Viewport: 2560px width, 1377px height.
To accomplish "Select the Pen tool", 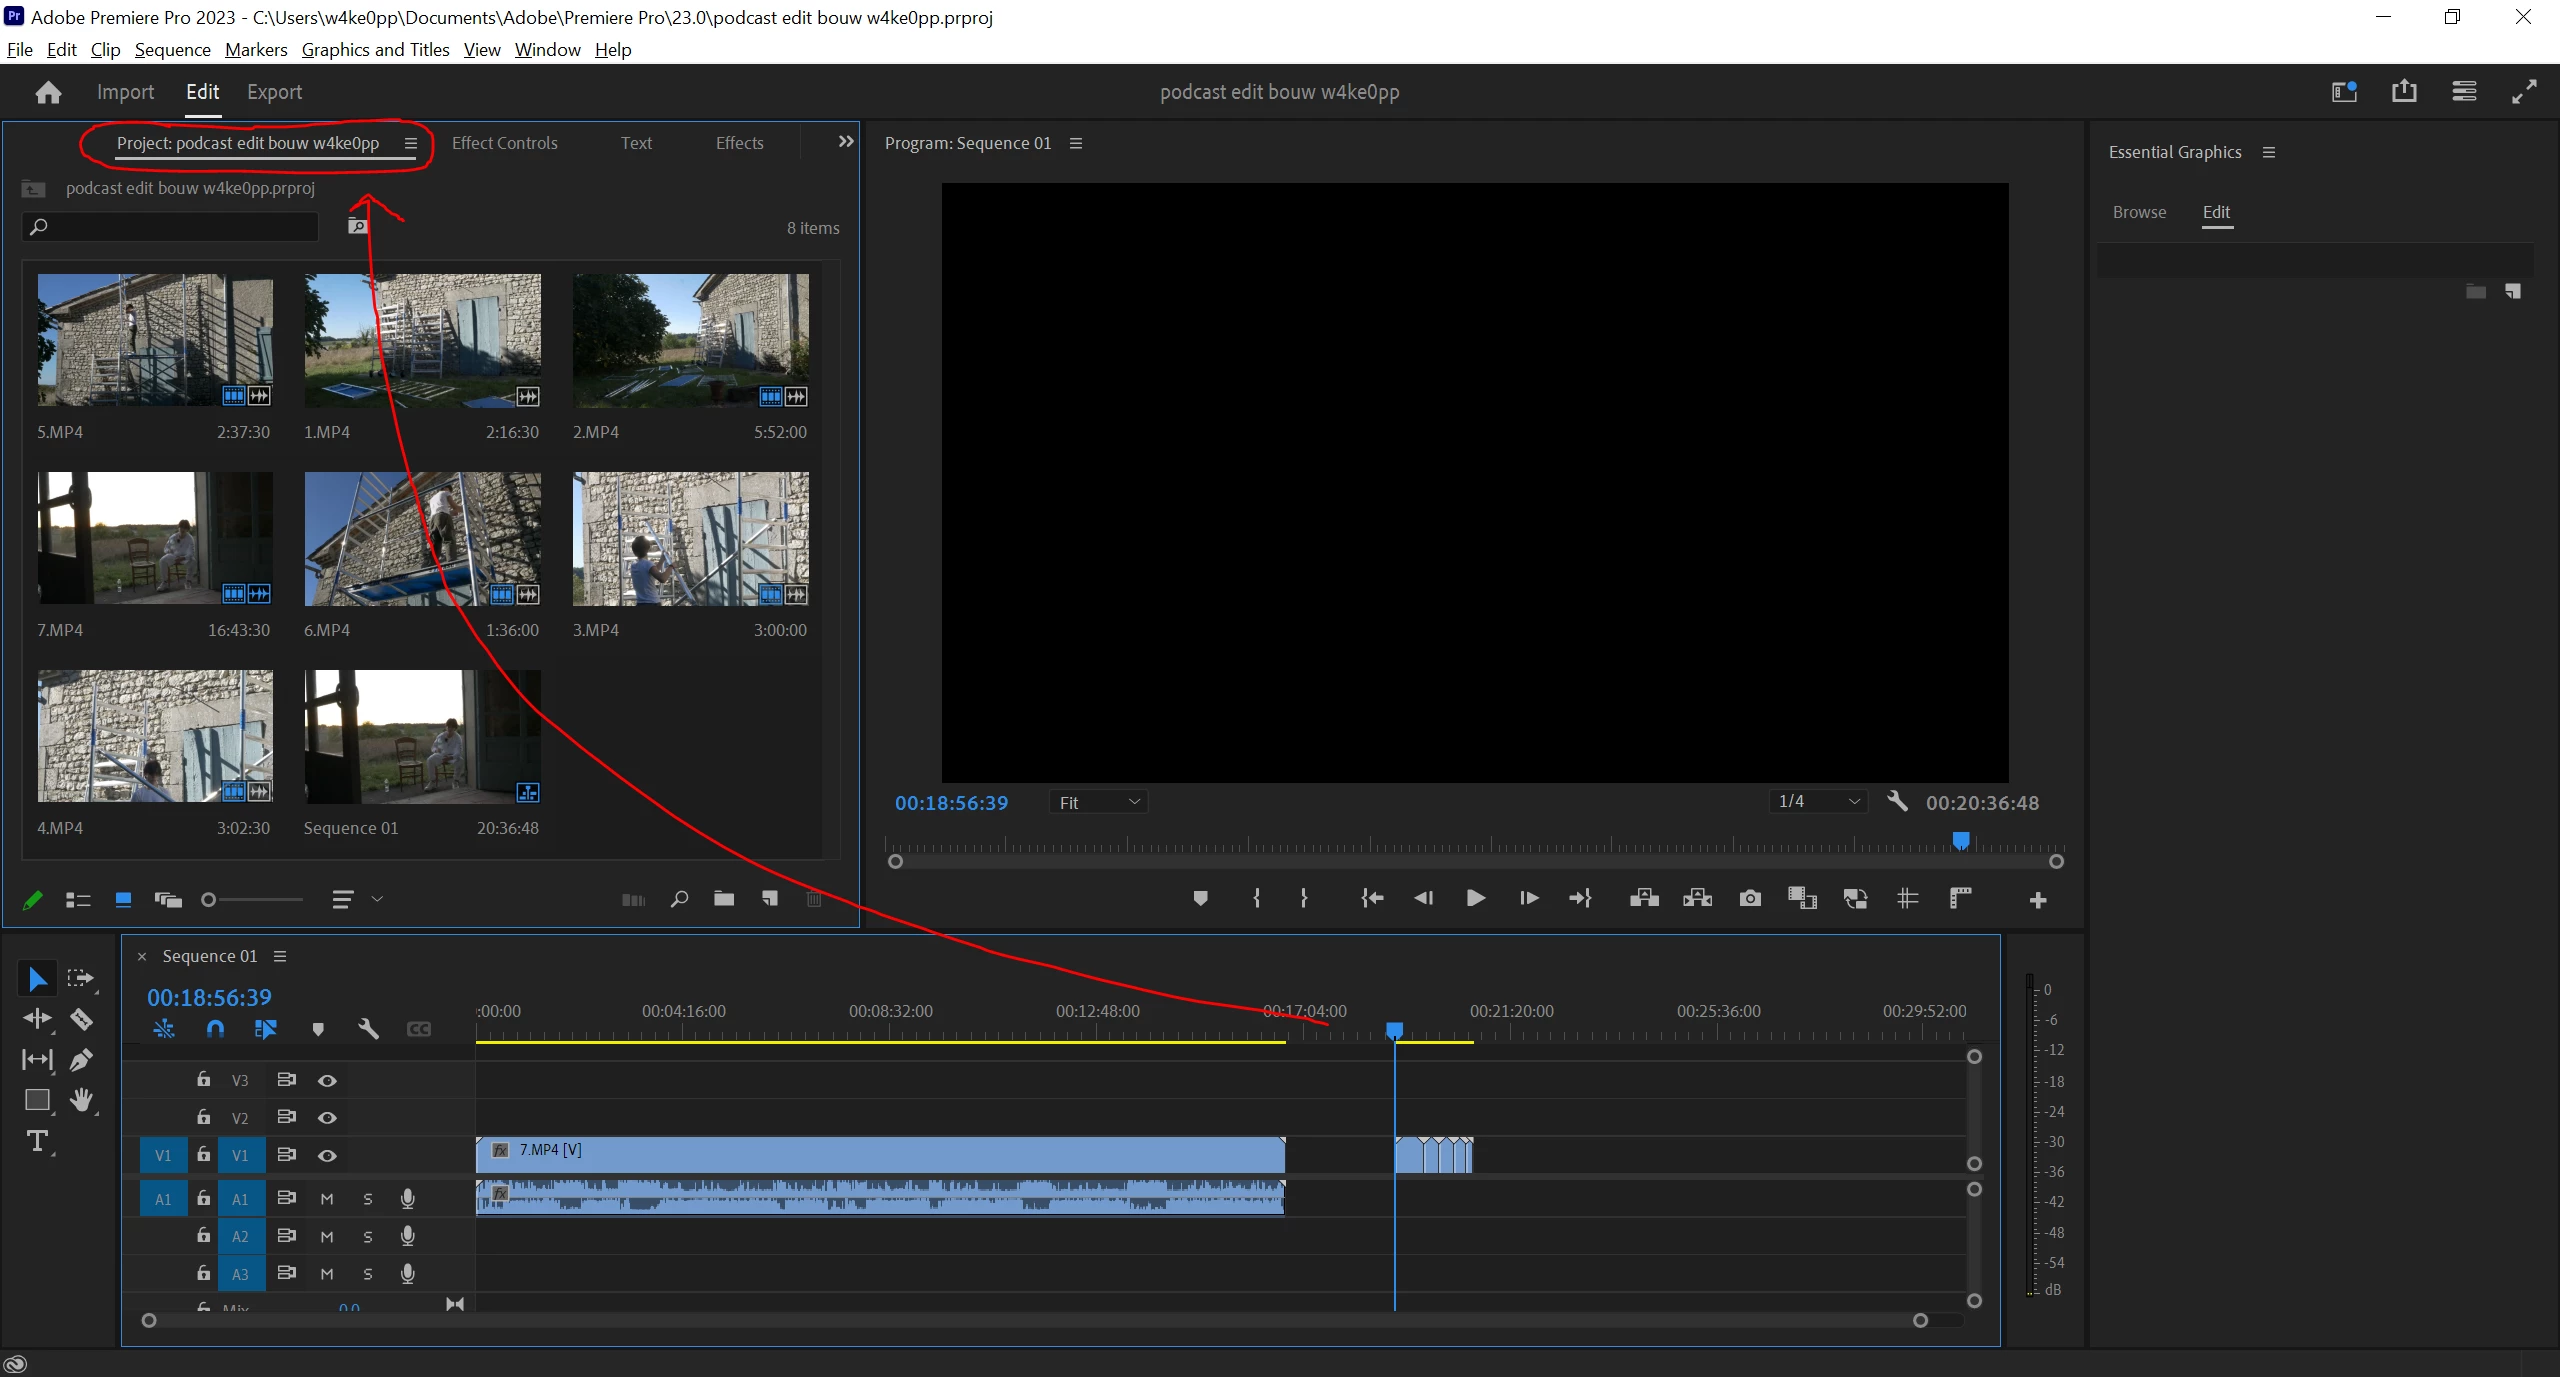I will pos(81,1060).
